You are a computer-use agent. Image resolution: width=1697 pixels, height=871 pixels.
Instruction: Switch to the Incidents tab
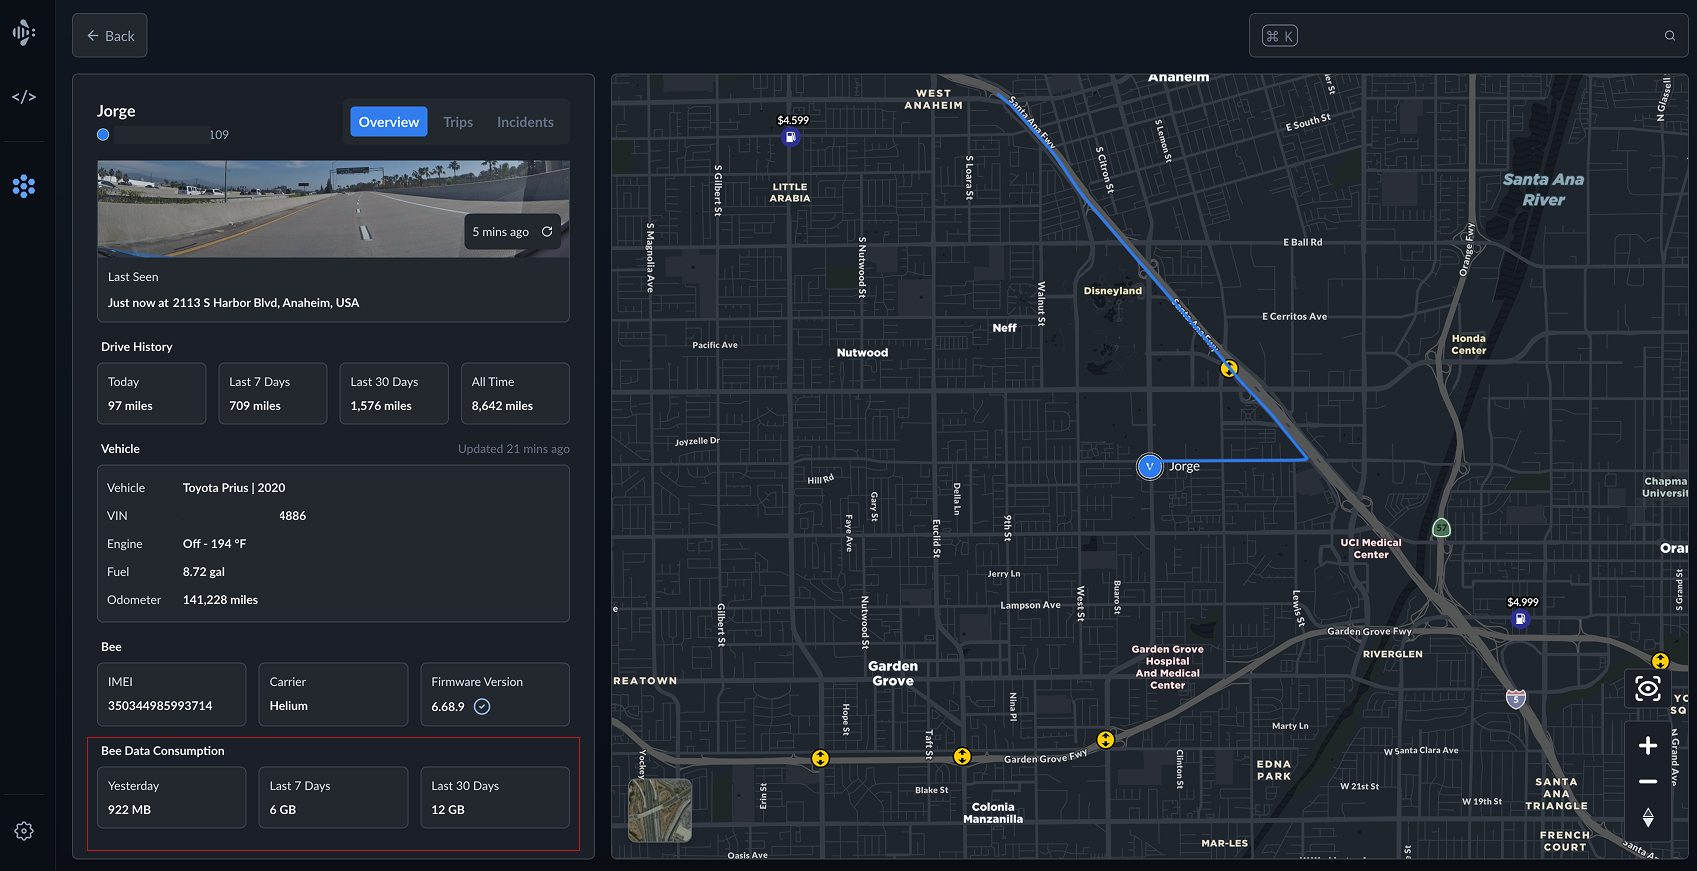click(525, 122)
